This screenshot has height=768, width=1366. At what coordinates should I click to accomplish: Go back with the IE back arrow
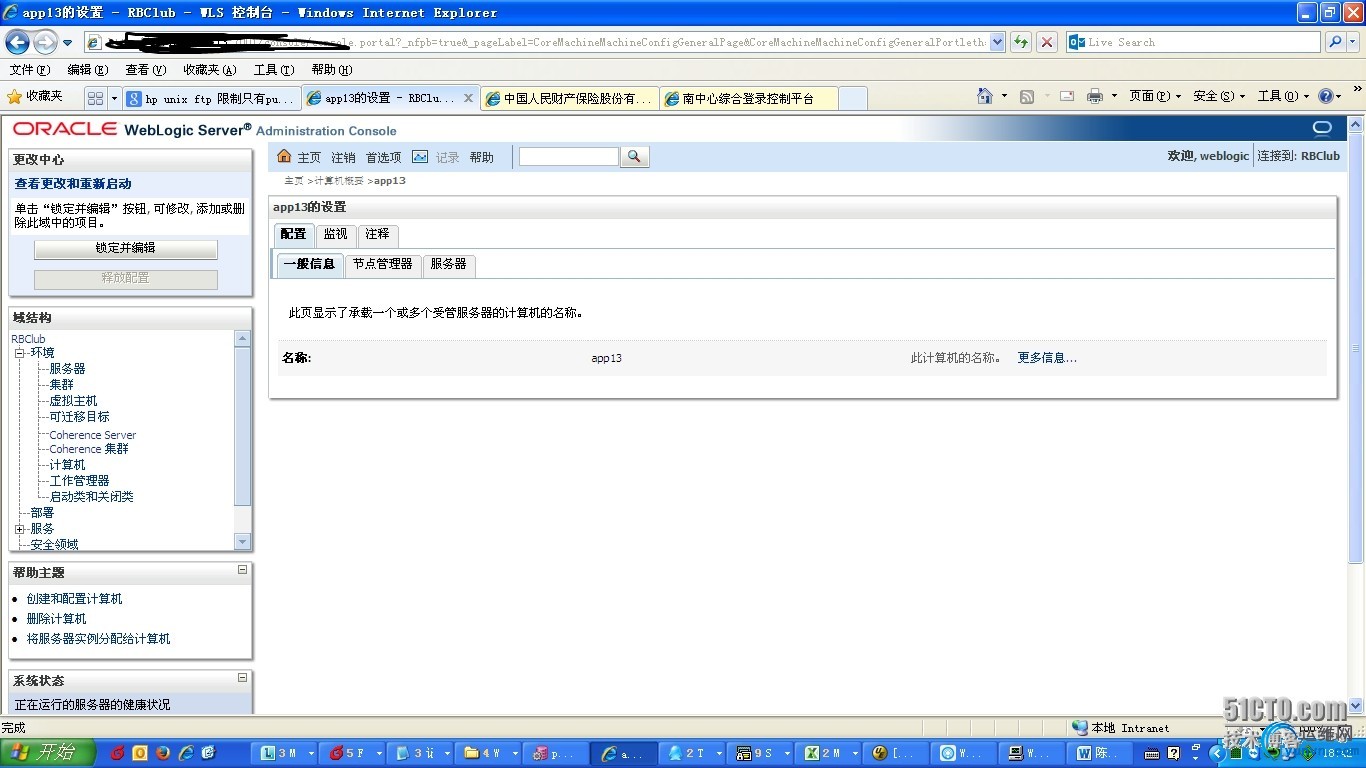tap(17, 42)
